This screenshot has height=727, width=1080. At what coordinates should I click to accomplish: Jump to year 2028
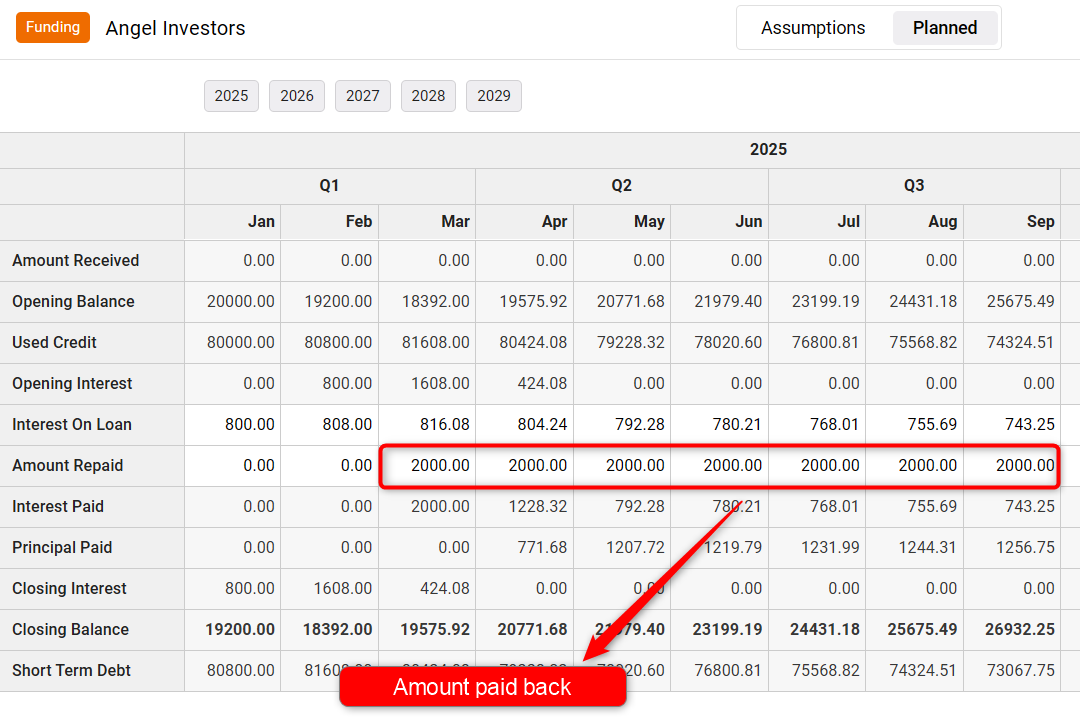pyautogui.click(x=428, y=96)
